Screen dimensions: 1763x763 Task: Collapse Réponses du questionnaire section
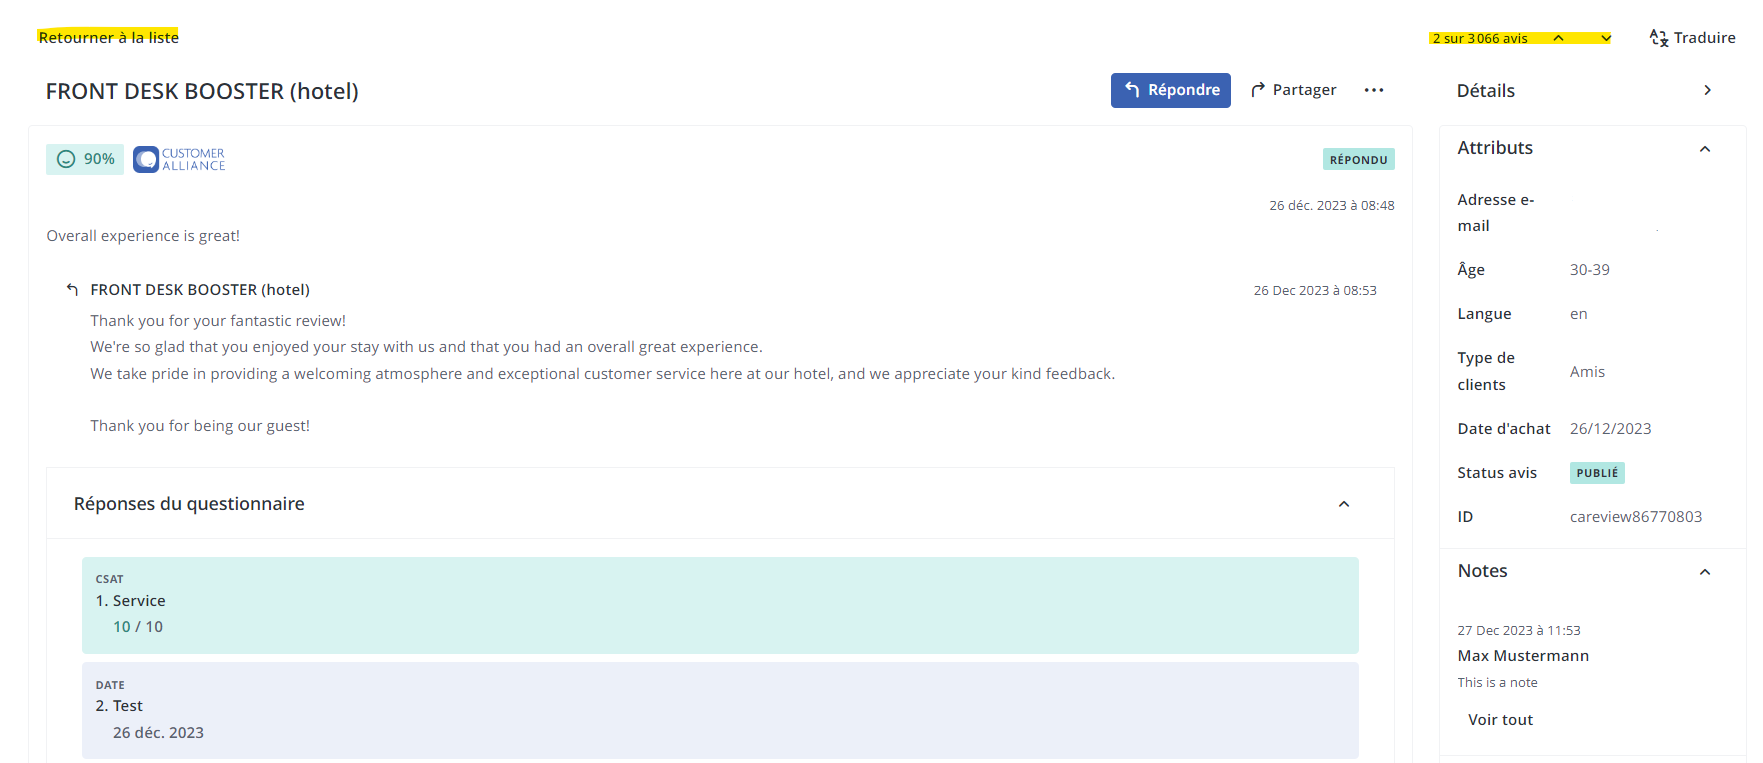coord(1344,504)
